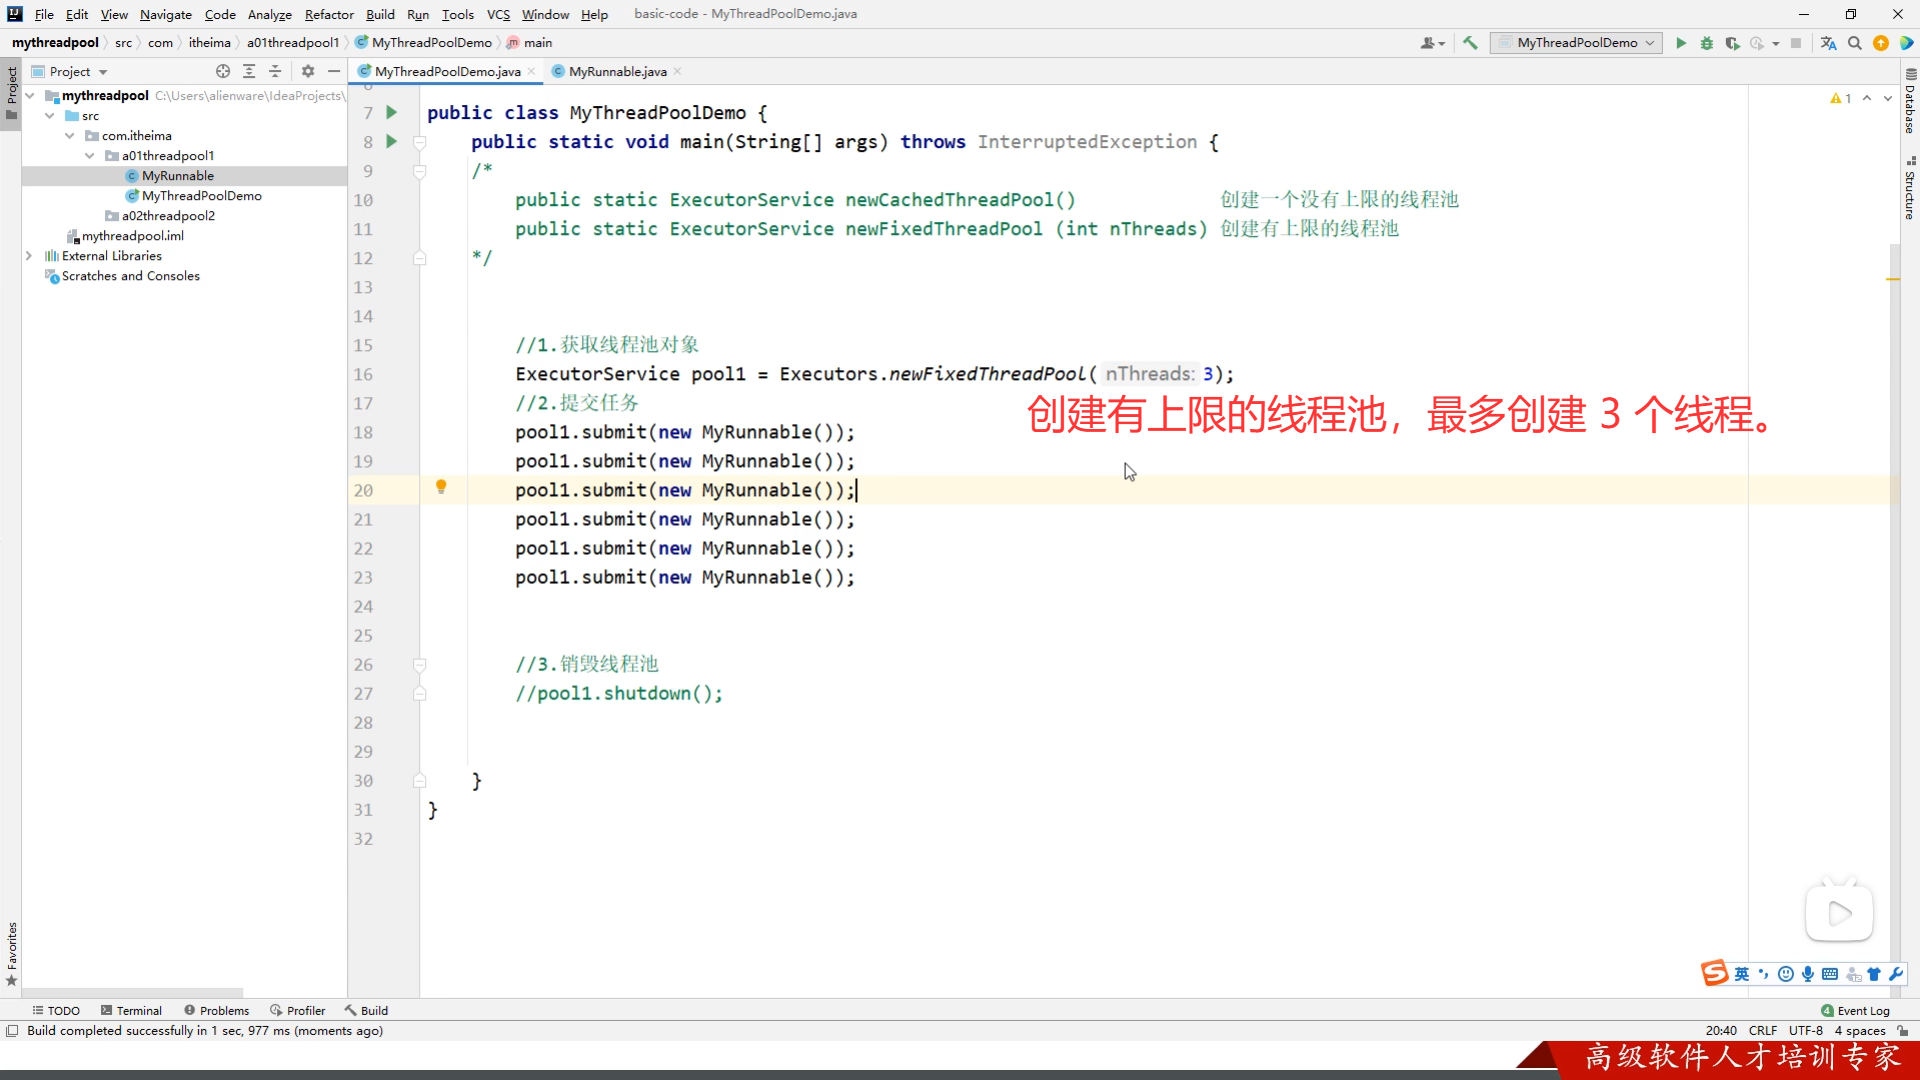Expand External Libraries tree node
Screen dimensions: 1920x1080
coord(29,256)
